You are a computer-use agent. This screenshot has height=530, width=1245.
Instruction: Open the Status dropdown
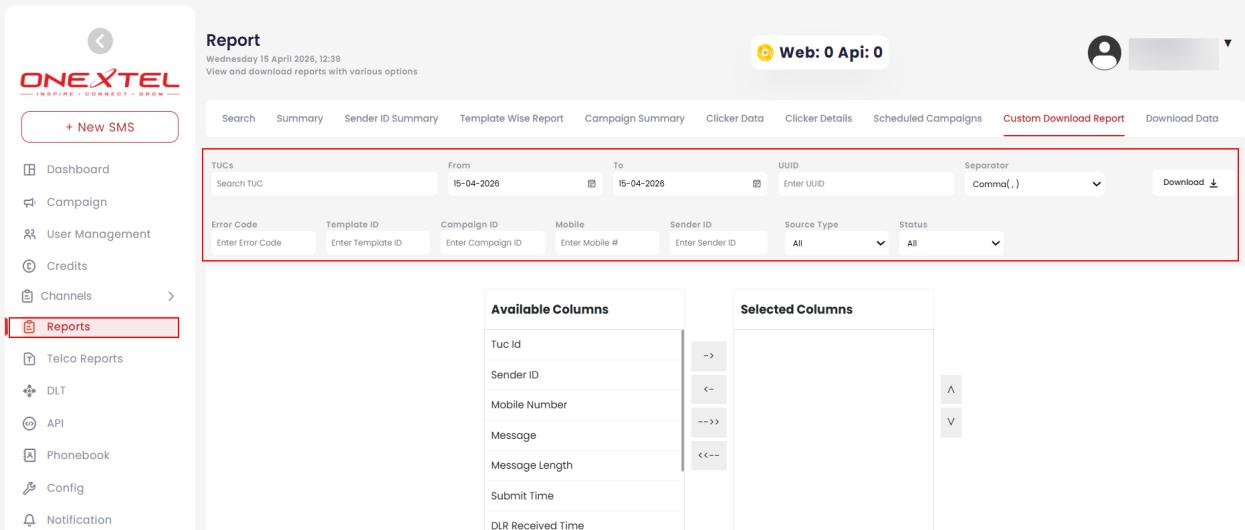coord(951,243)
